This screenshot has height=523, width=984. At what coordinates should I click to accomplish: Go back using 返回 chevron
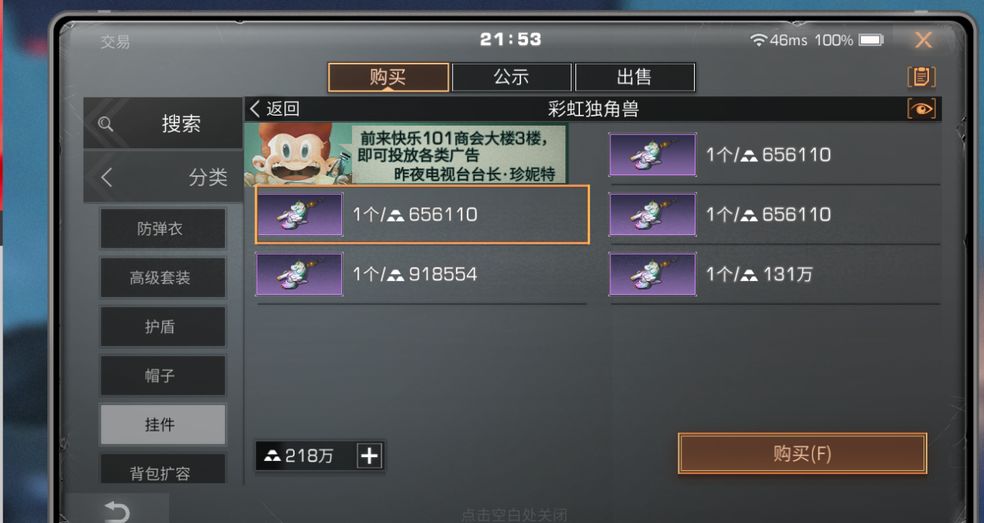[274, 109]
